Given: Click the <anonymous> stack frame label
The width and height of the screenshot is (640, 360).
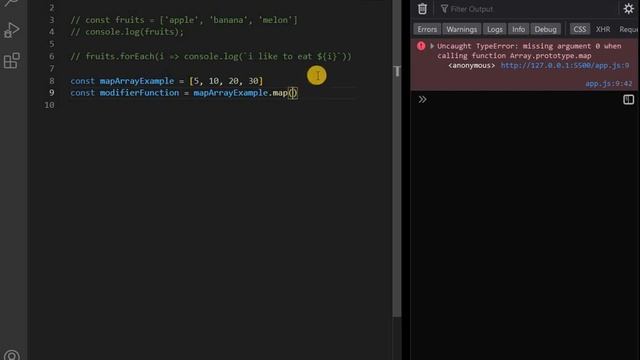Looking at the screenshot, I should [471, 65].
